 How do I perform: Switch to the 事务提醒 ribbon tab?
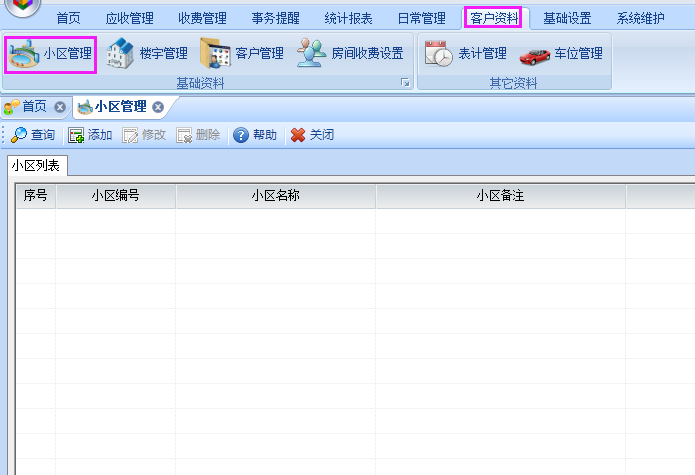tap(275, 18)
